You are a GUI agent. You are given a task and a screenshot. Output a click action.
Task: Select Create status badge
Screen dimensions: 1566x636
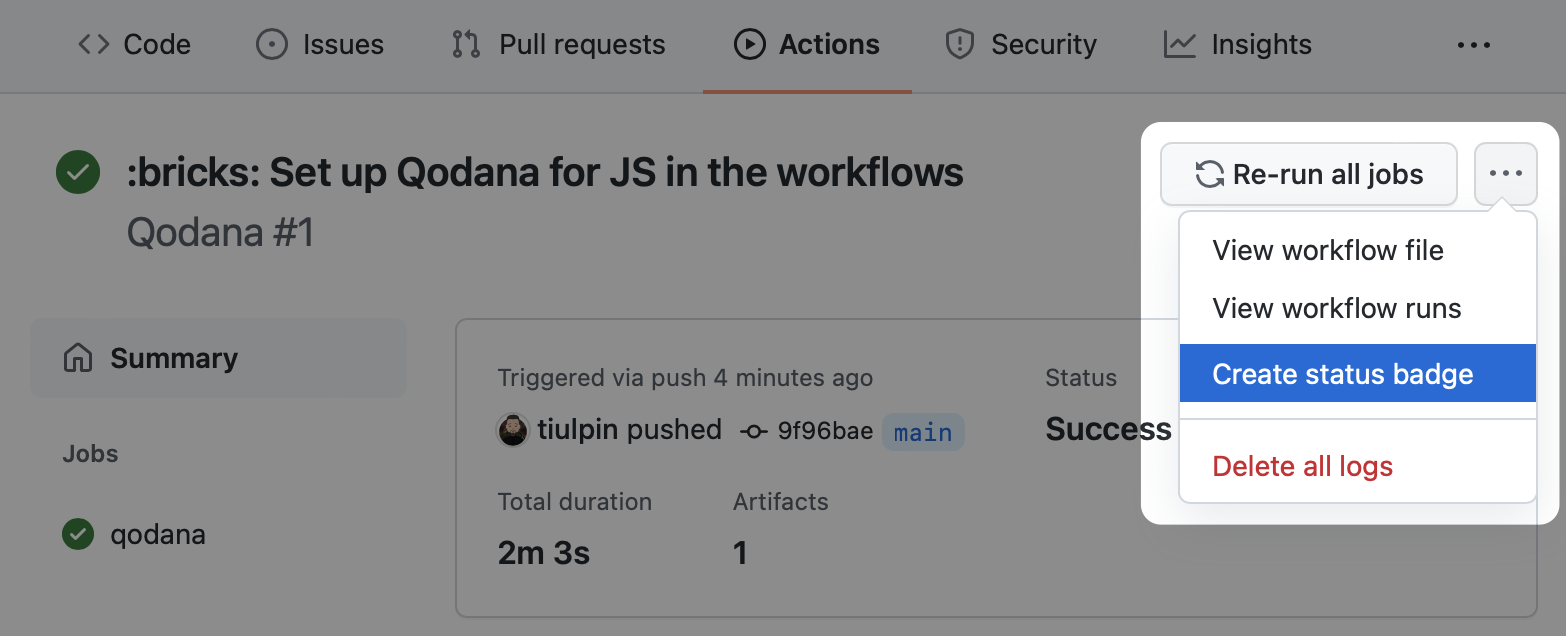1343,374
